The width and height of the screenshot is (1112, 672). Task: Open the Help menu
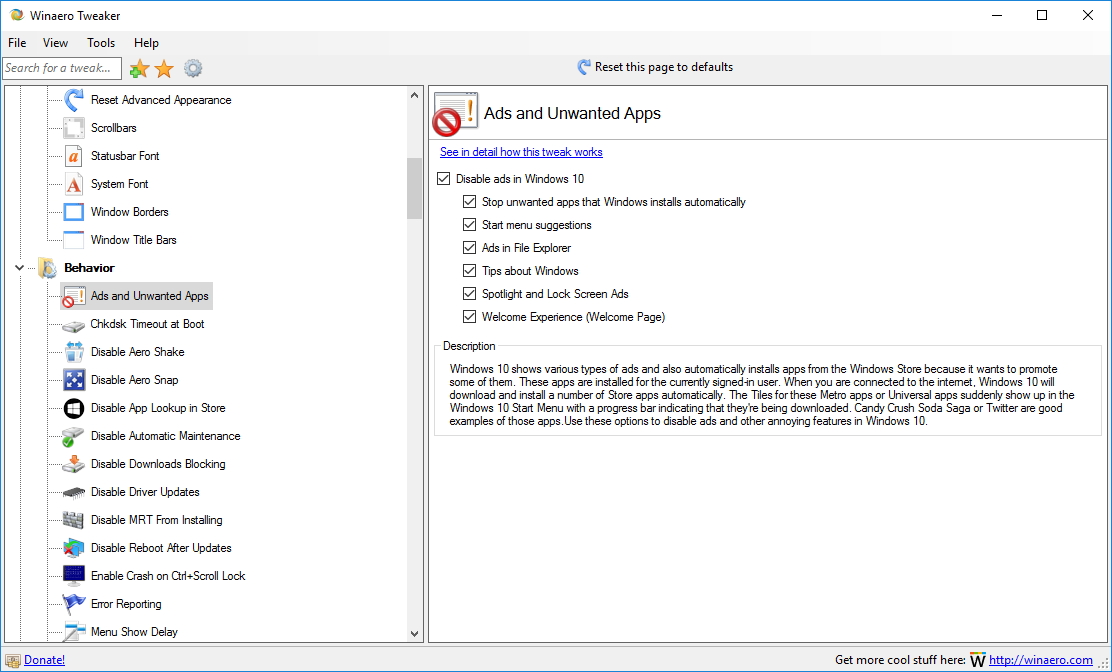[x=146, y=43]
